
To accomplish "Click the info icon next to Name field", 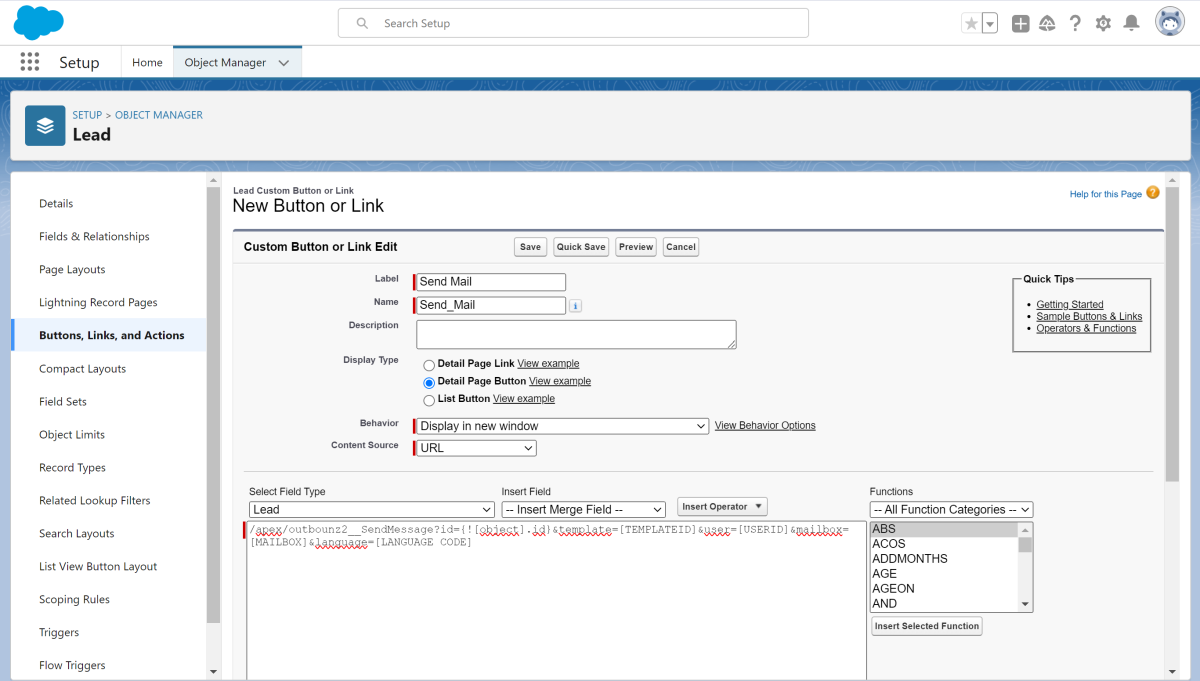I will point(575,306).
